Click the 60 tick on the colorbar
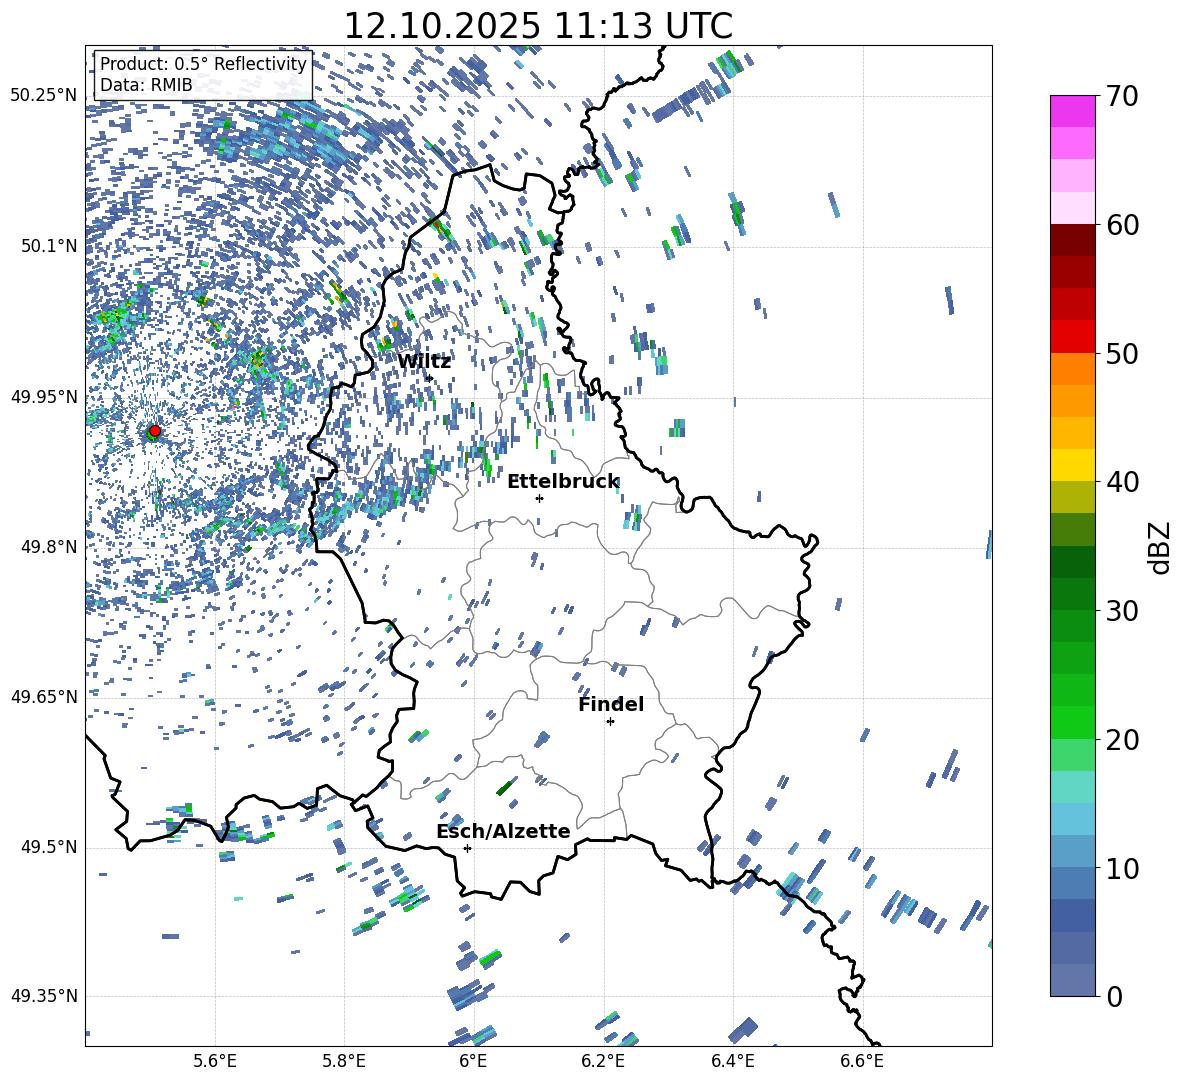1184x1081 pixels. (1122, 225)
